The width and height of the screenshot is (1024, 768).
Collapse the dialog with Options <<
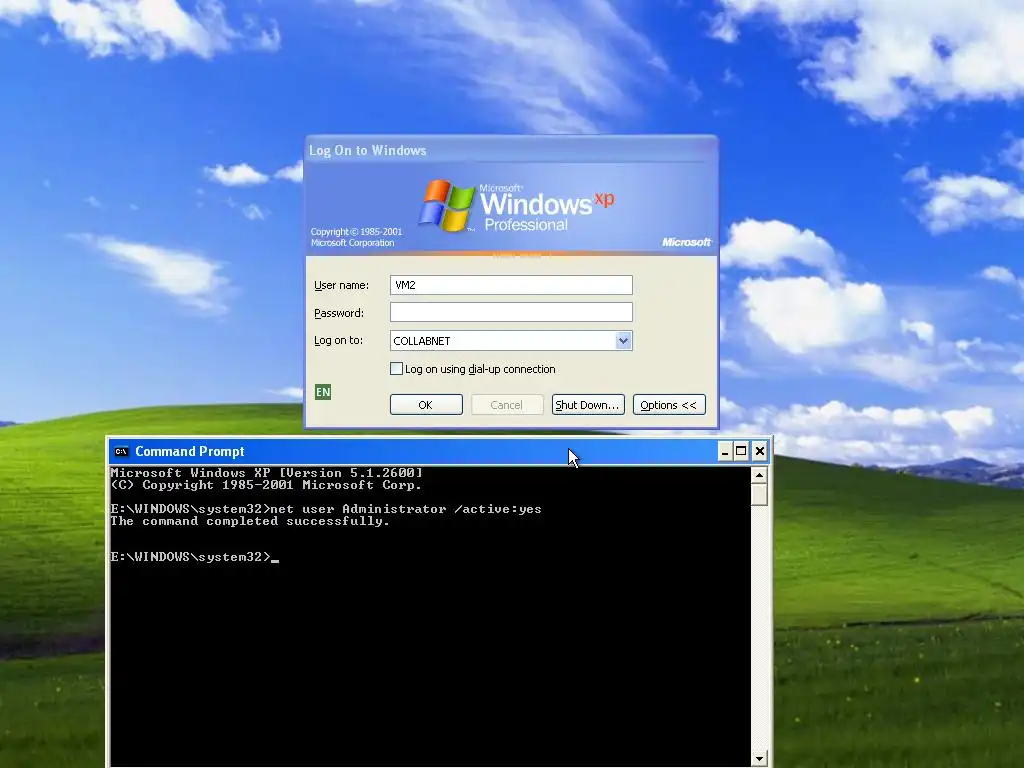[669, 405]
